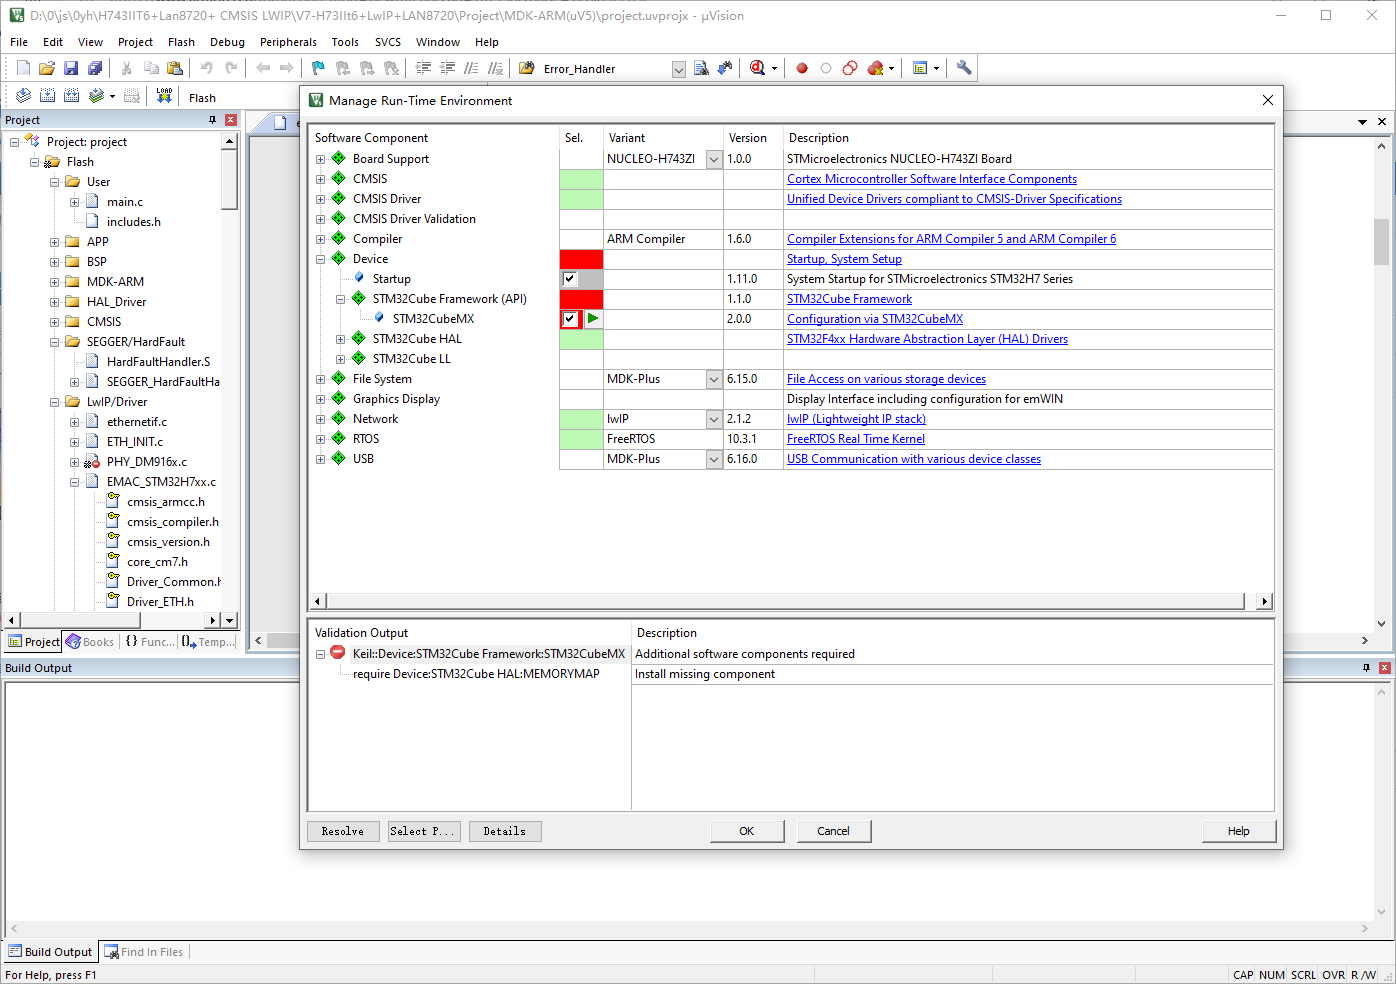Uncheck the STM32CubeMX component checkbox
The width and height of the screenshot is (1396, 984).
tap(570, 319)
